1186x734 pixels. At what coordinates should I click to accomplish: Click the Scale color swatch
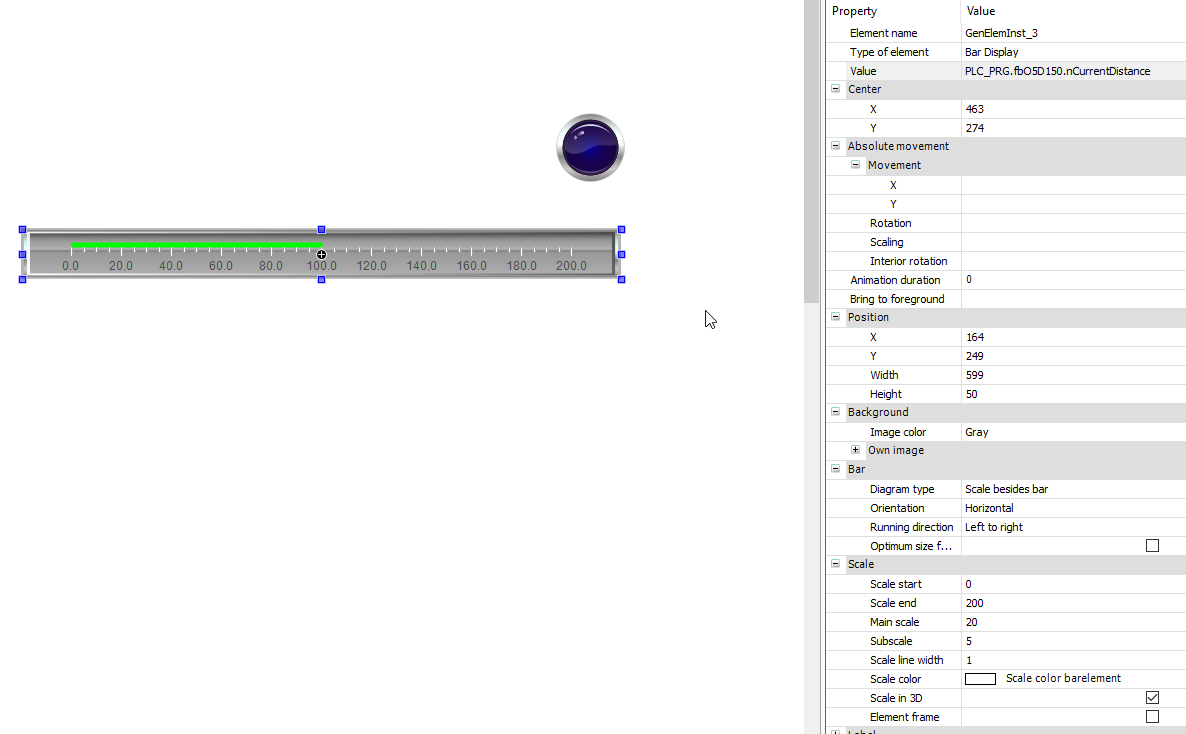point(980,679)
